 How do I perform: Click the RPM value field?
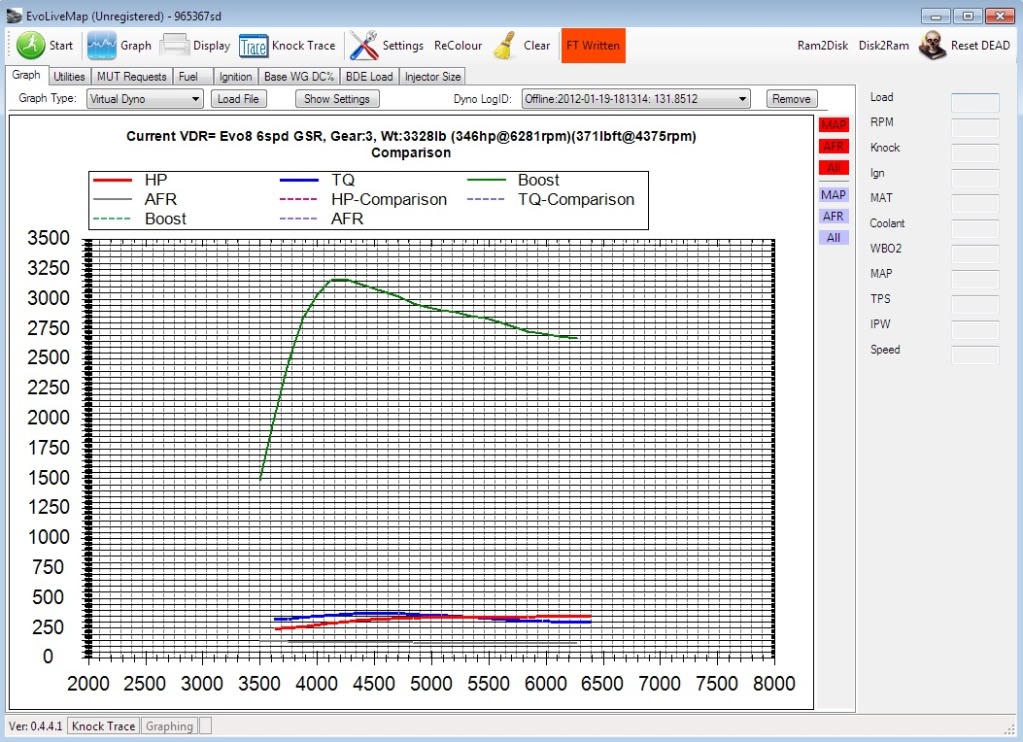(975, 127)
